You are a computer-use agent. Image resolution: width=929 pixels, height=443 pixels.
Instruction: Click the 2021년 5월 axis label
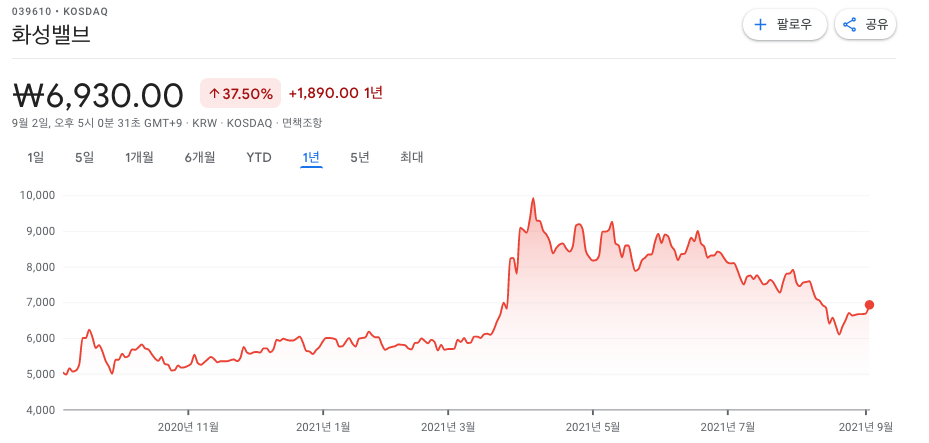[x=593, y=426]
